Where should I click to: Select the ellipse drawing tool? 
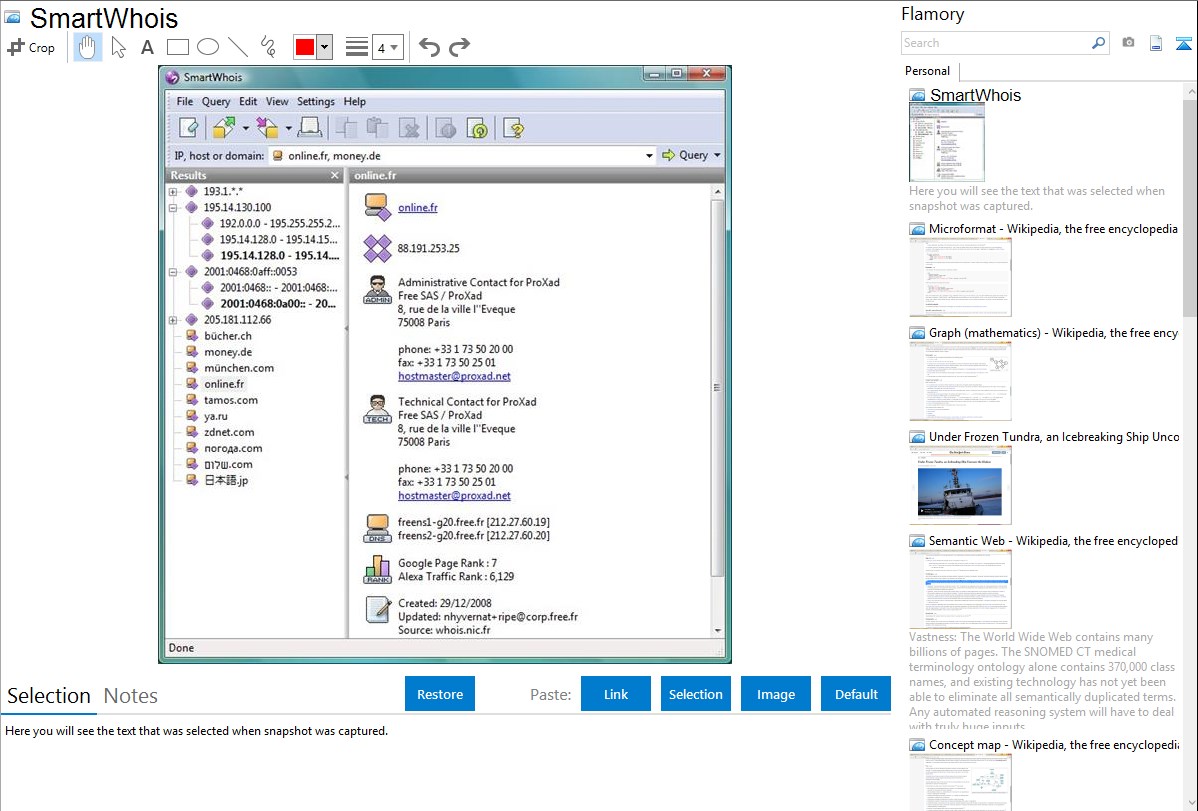[208, 47]
